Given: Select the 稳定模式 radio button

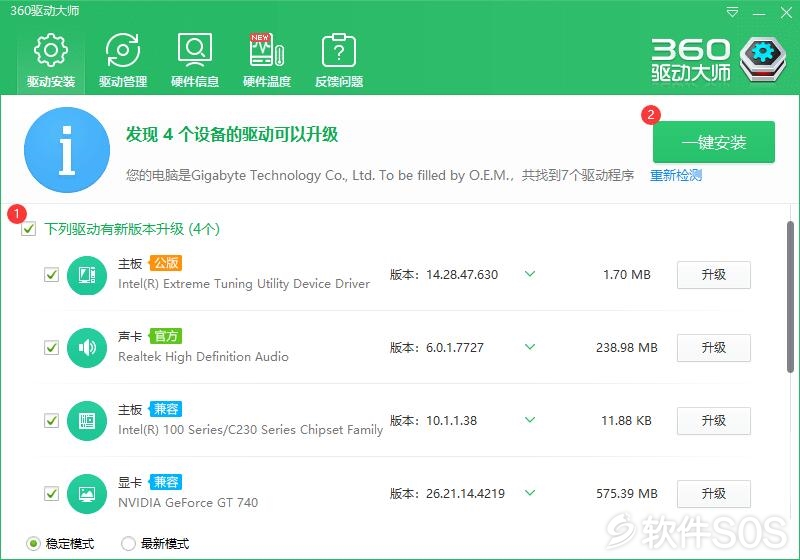Looking at the screenshot, I should point(33,544).
